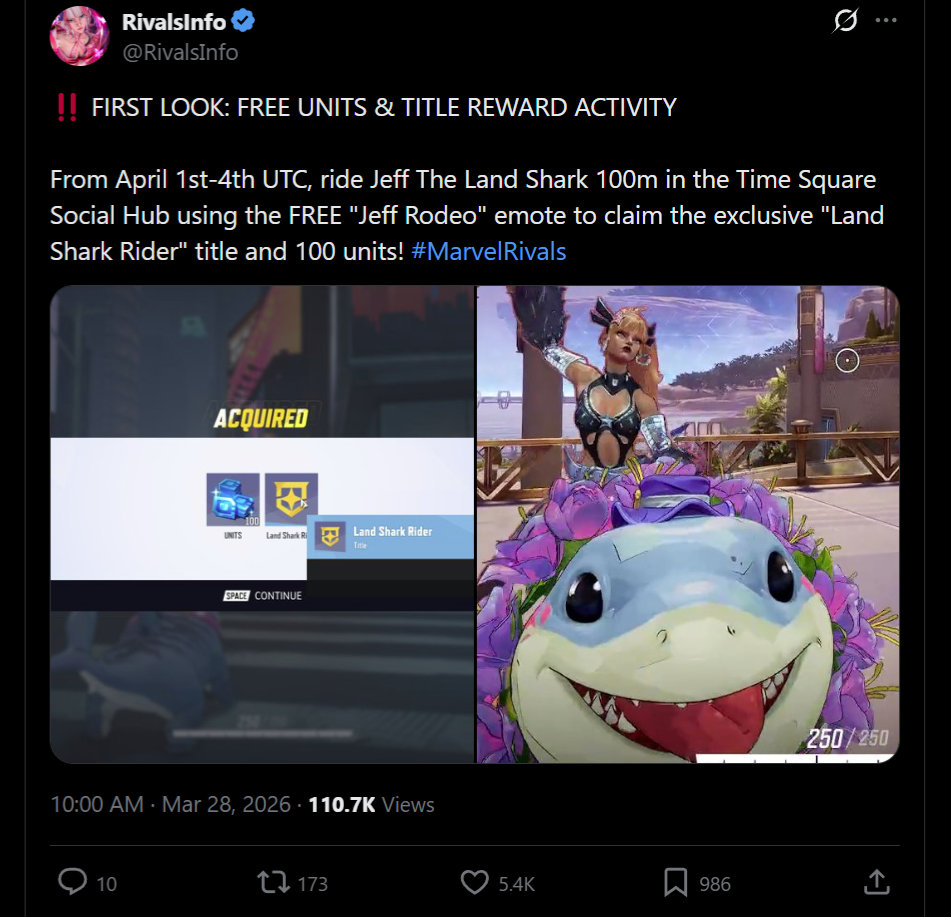Open the Acquired rewards image
951x917 pixels.
pos(262,524)
